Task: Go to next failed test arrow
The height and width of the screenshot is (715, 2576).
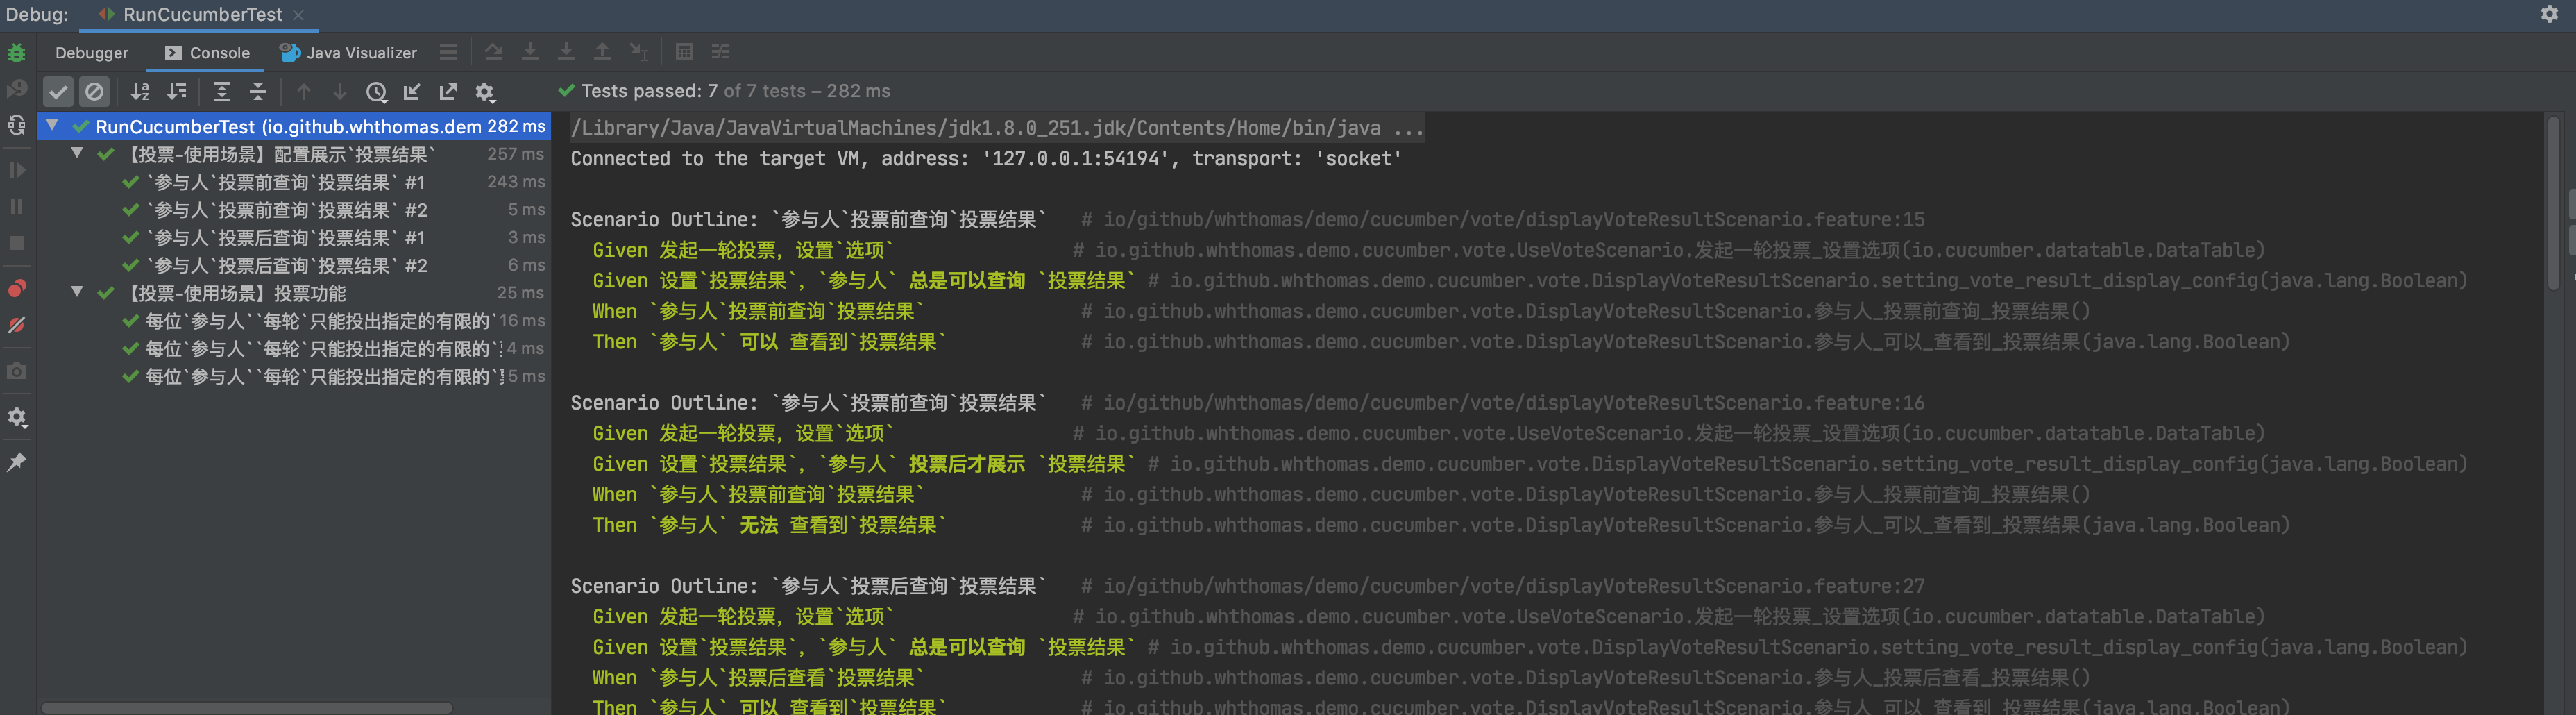Action: tap(340, 92)
